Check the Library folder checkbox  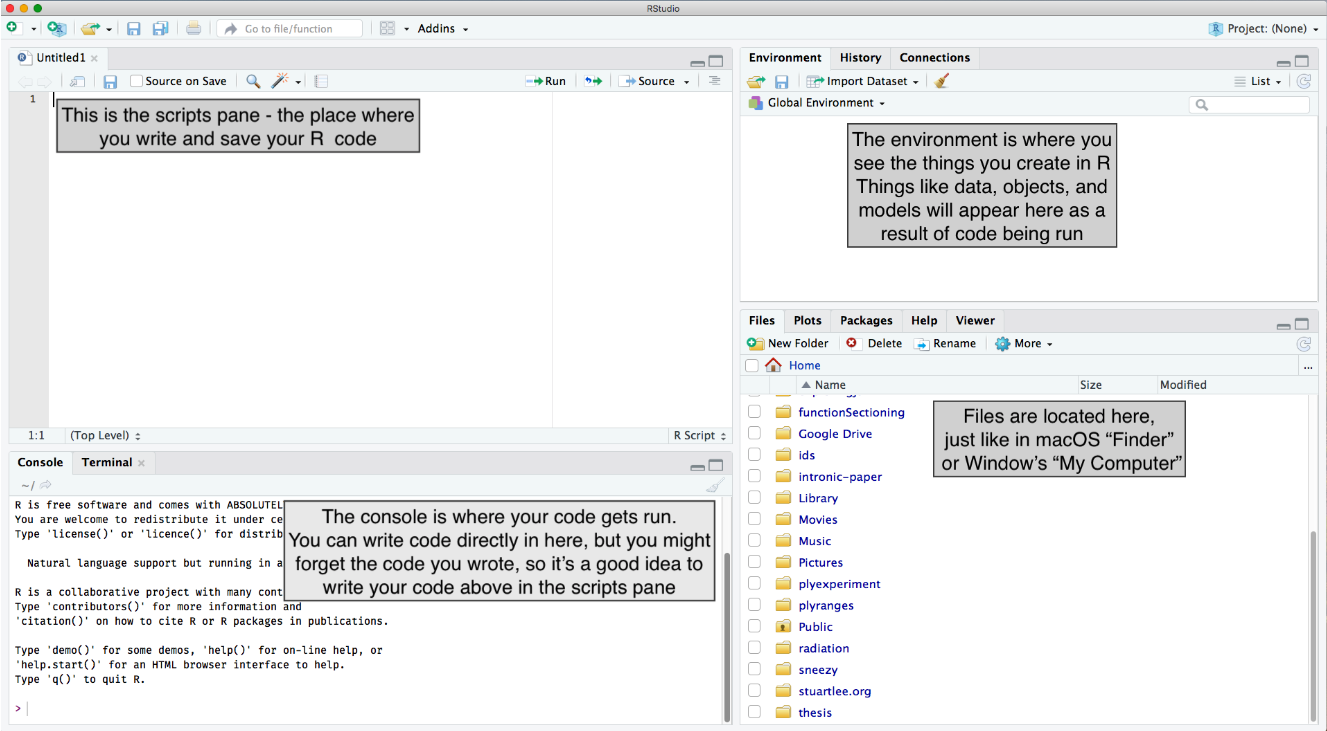pos(755,498)
